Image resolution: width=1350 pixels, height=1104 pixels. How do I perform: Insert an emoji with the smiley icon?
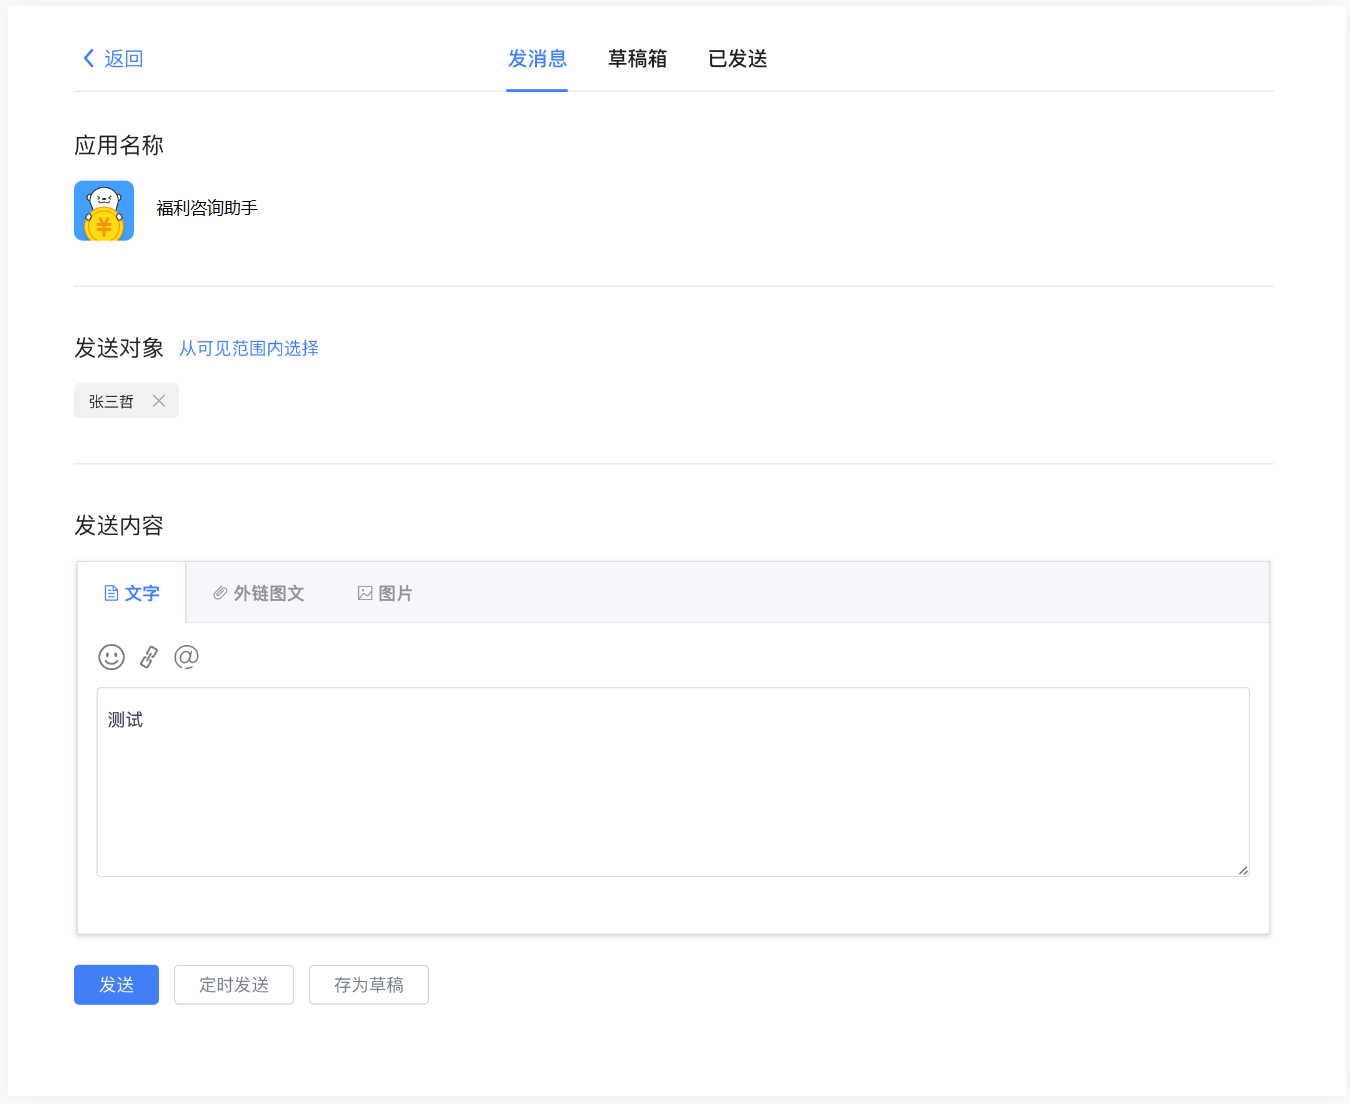pyautogui.click(x=111, y=657)
